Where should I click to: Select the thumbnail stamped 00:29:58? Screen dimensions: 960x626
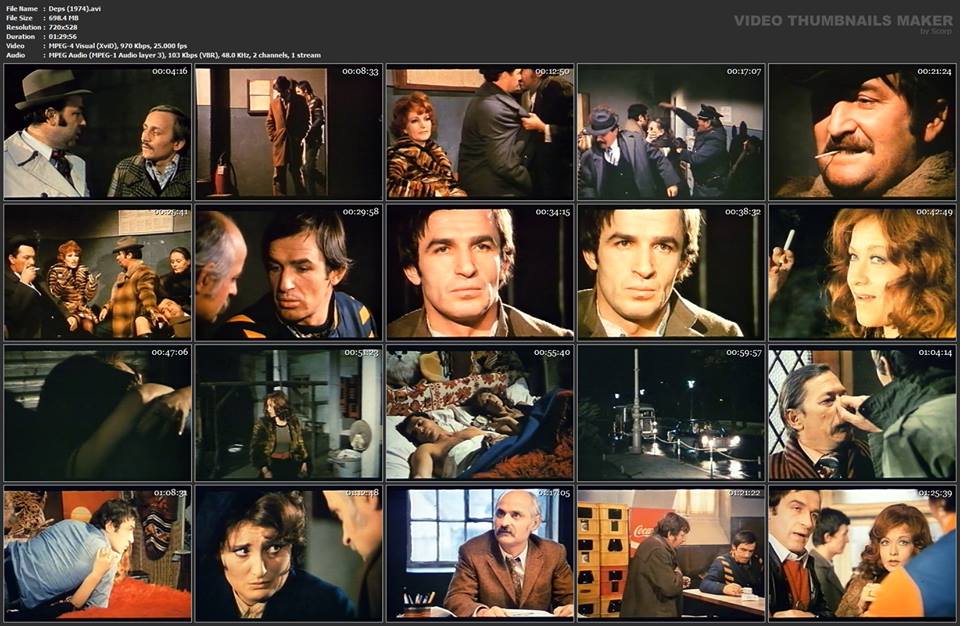[288, 273]
